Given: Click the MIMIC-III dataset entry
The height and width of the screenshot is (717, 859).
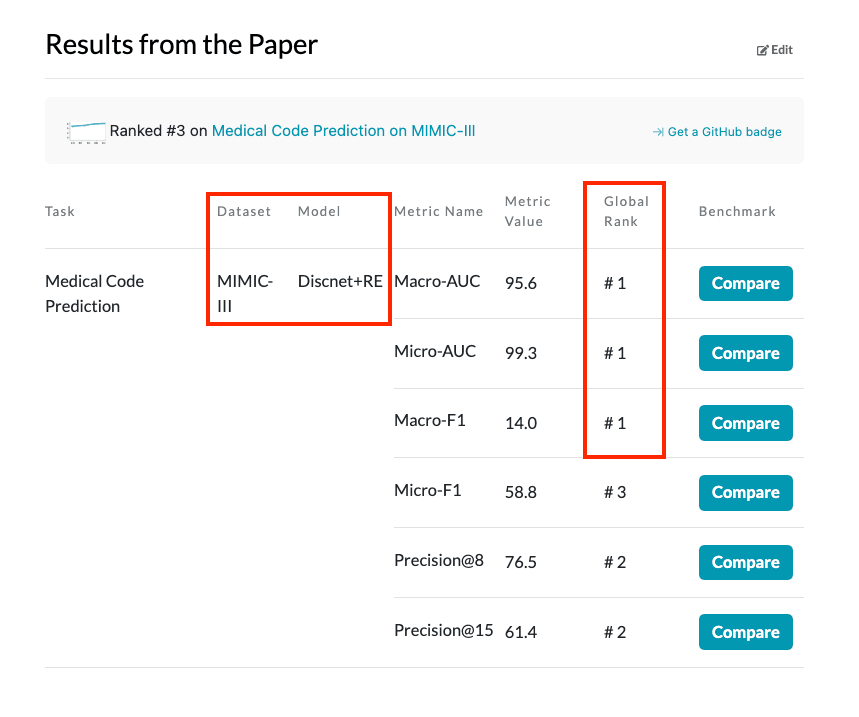Looking at the screenshot, I should 231,294.
